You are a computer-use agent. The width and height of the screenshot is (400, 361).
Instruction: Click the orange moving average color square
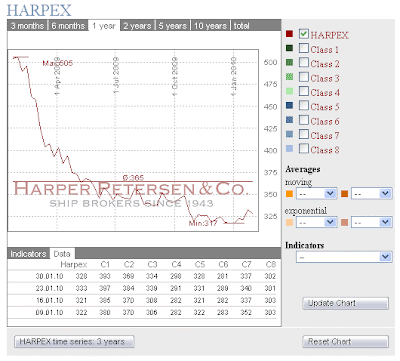tap(289, 193)
